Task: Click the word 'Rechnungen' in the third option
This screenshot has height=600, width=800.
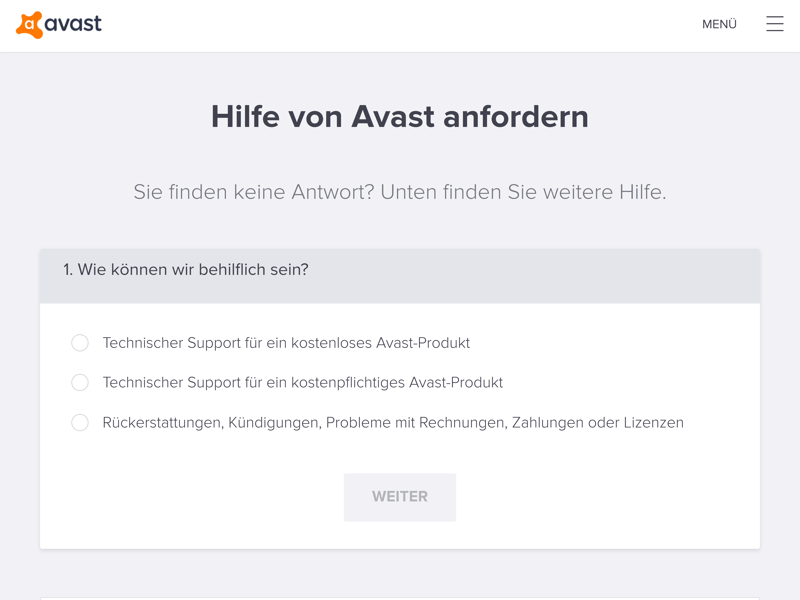Action: 464,423
